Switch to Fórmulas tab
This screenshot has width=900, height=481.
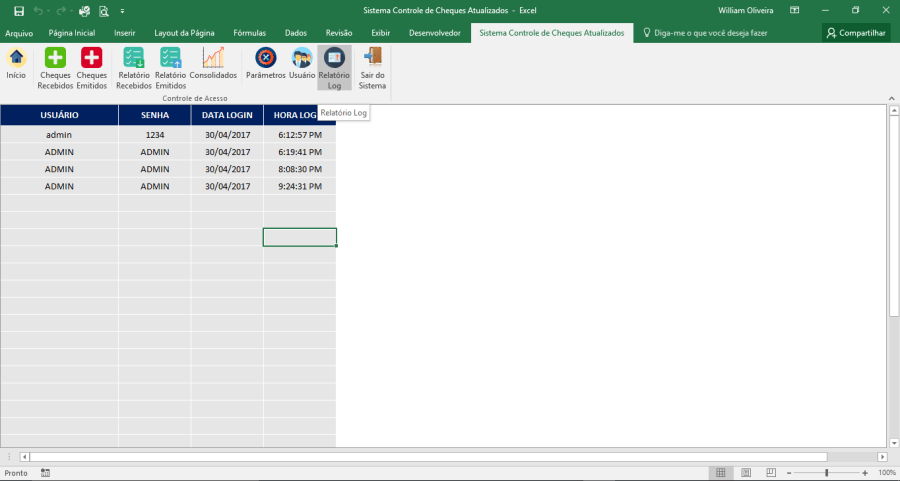click(x=250, y=33)
